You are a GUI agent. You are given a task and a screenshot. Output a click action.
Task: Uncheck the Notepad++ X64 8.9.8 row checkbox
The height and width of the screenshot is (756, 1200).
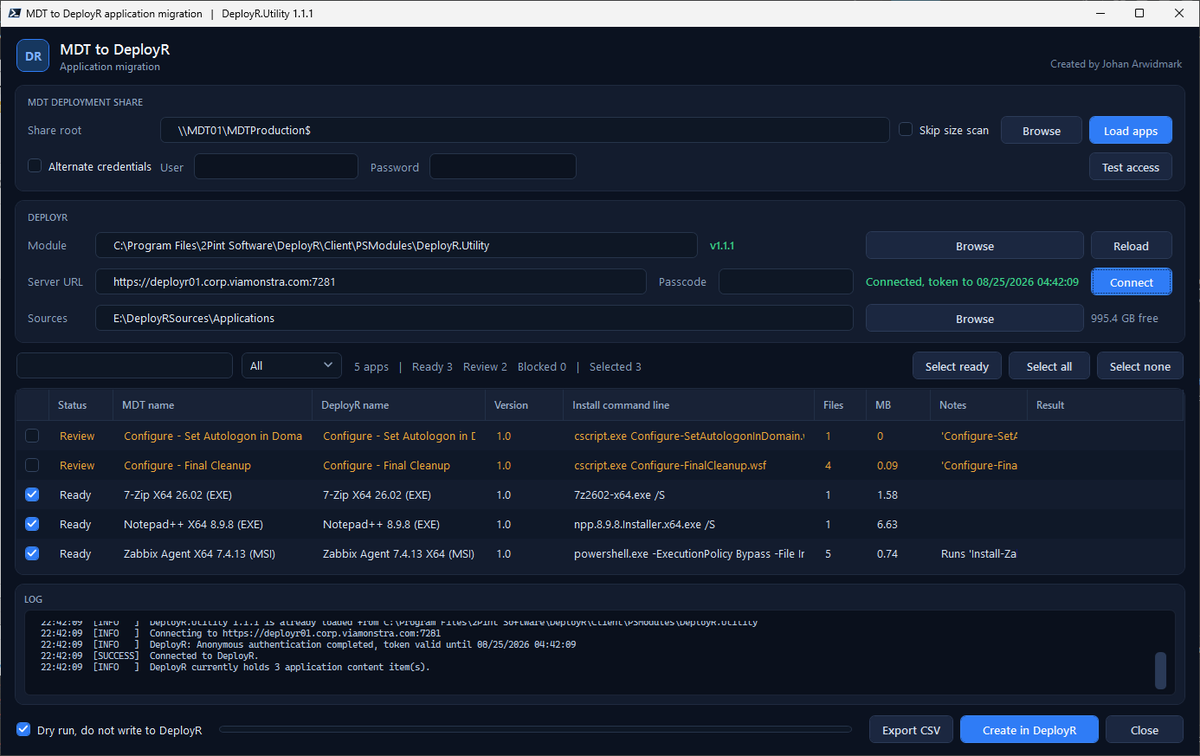click(33, 524)
